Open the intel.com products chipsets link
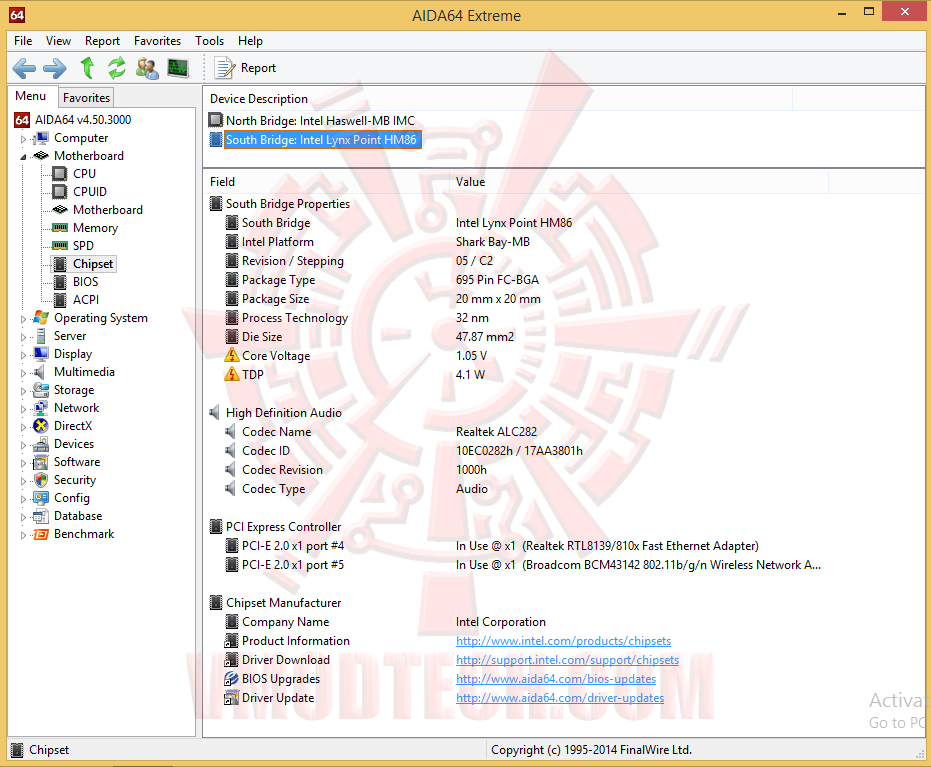This screenshot has width=931, height=767. click(563, 641)
